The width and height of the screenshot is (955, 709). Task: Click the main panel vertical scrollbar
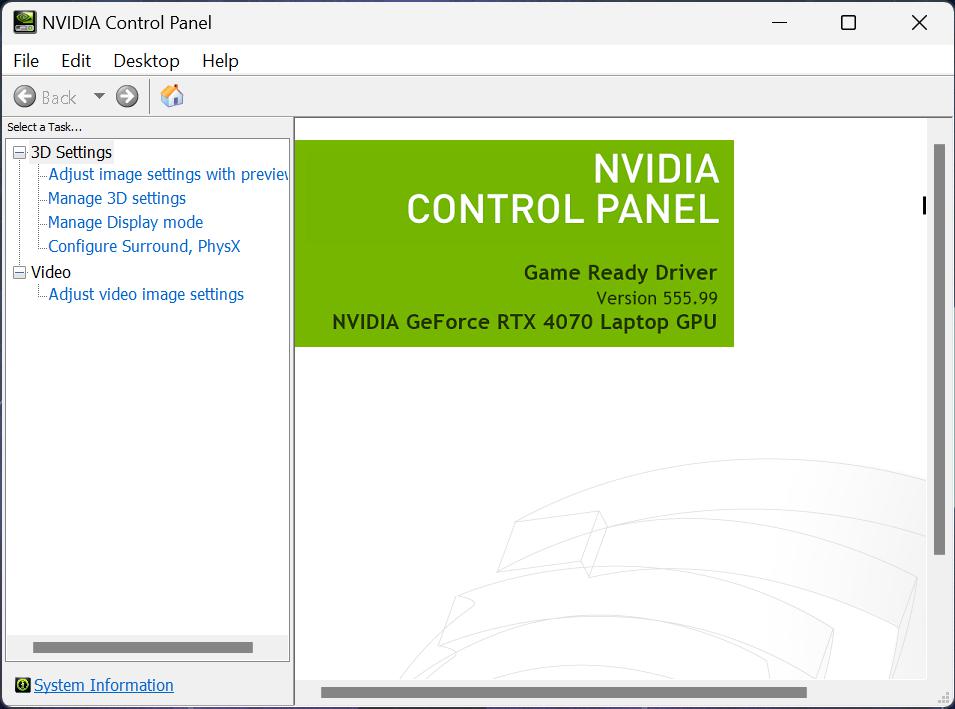(939, 350)
